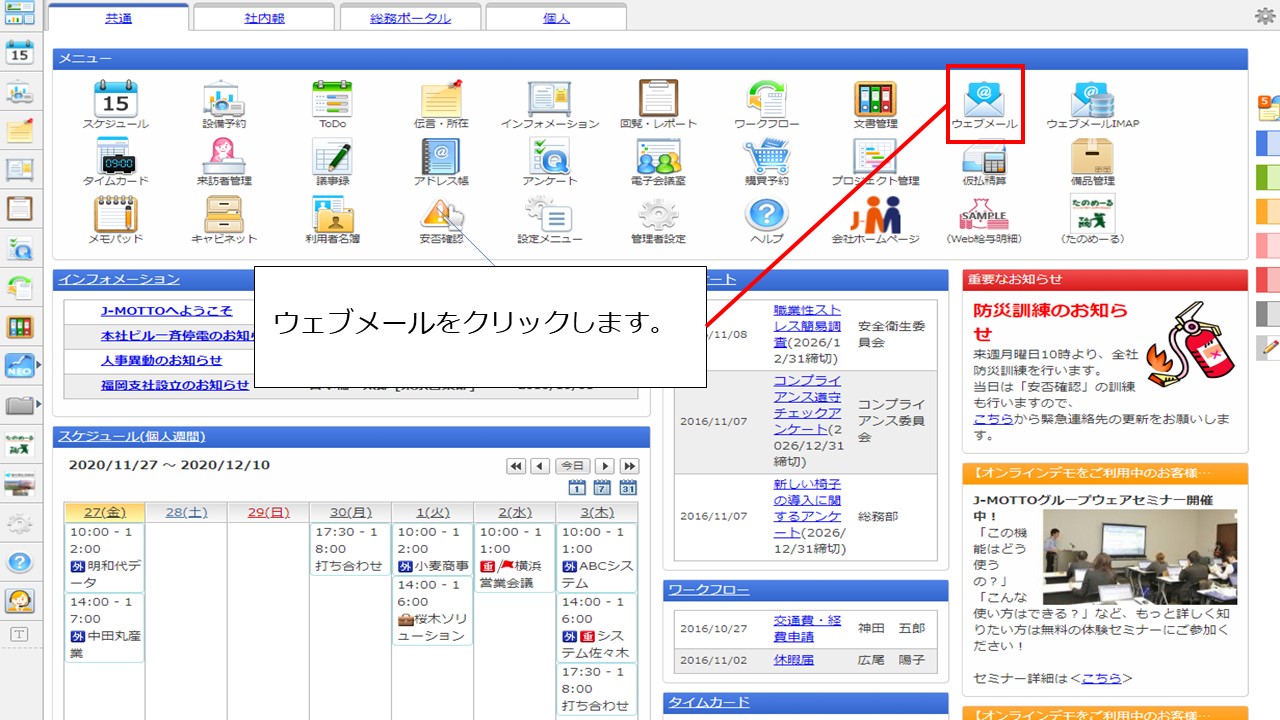Open the ウェブメールIMAP icon
The width and height of the screenshot is (1280, 720).
coord(1092,101)
